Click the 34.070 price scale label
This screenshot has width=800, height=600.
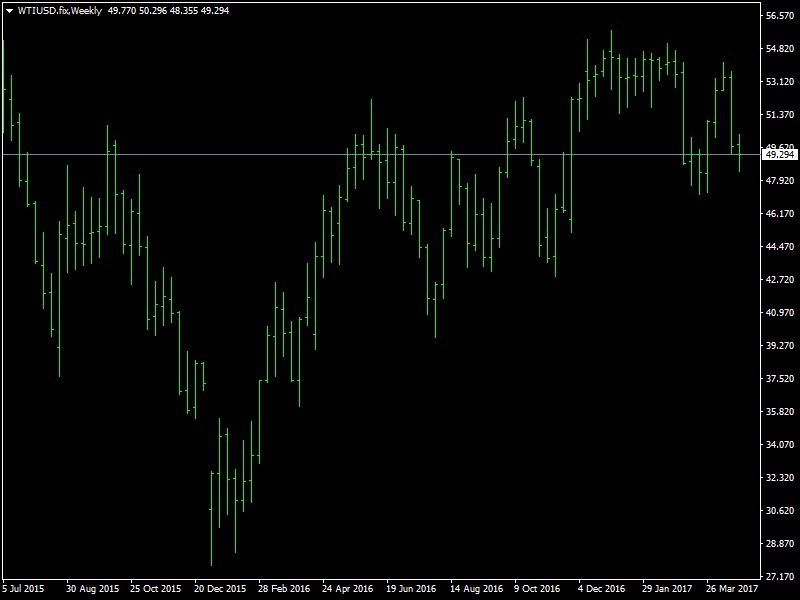pos(780,445)
